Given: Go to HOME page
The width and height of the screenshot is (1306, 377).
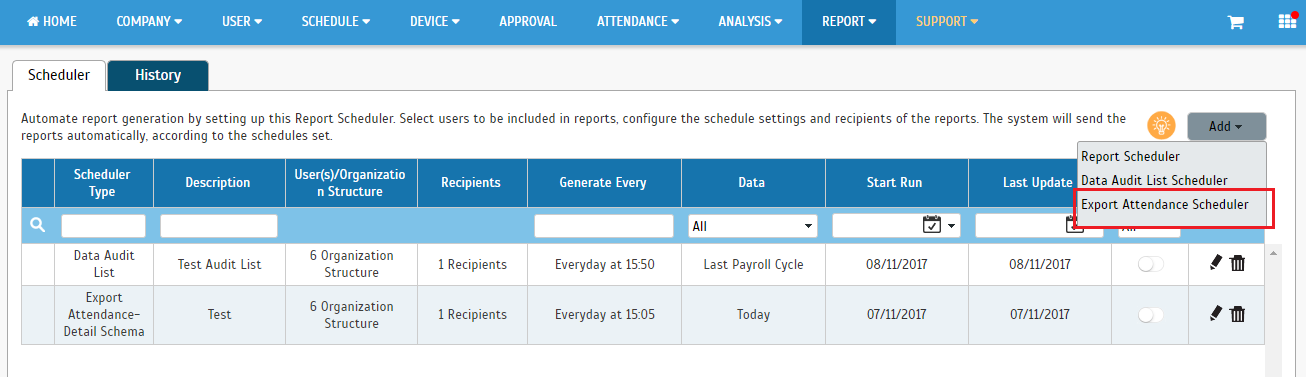Looking at the screenshot, I should point(51,21).
